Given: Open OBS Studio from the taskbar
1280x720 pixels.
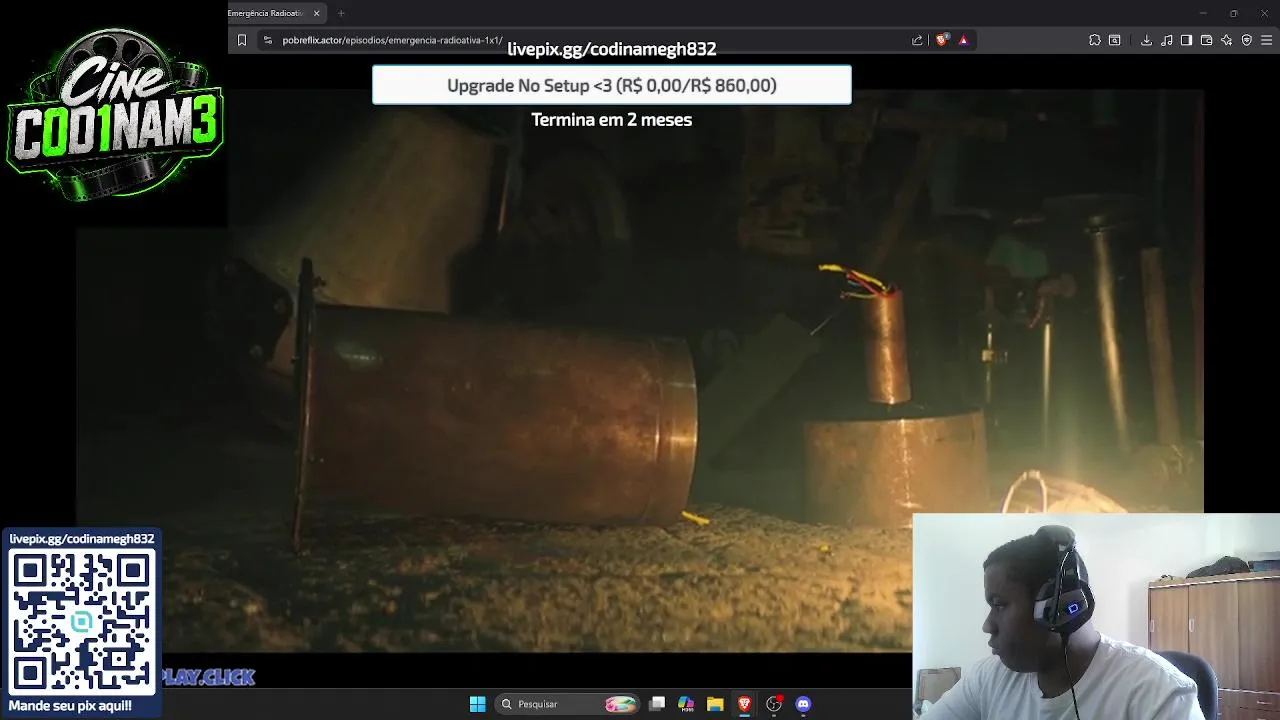Looking at the screenshot, I should pyautogui.click(x=773, y=704).
